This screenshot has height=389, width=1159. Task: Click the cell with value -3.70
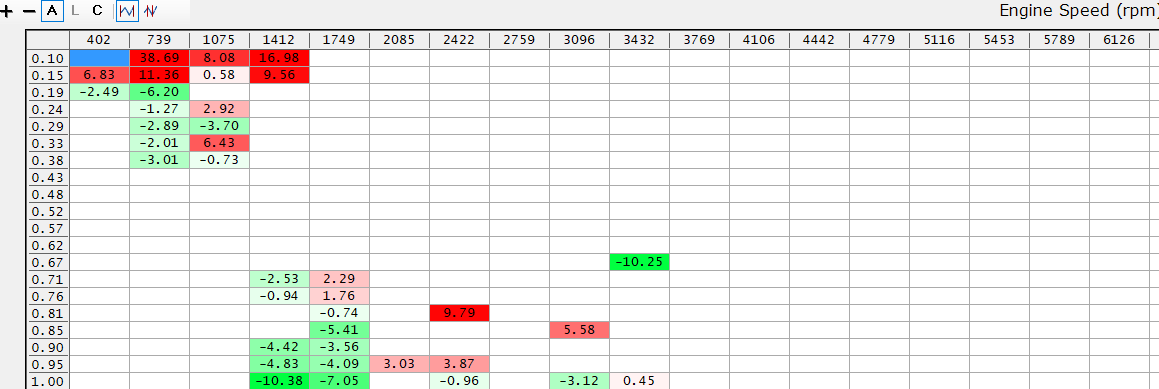[220, 126]
